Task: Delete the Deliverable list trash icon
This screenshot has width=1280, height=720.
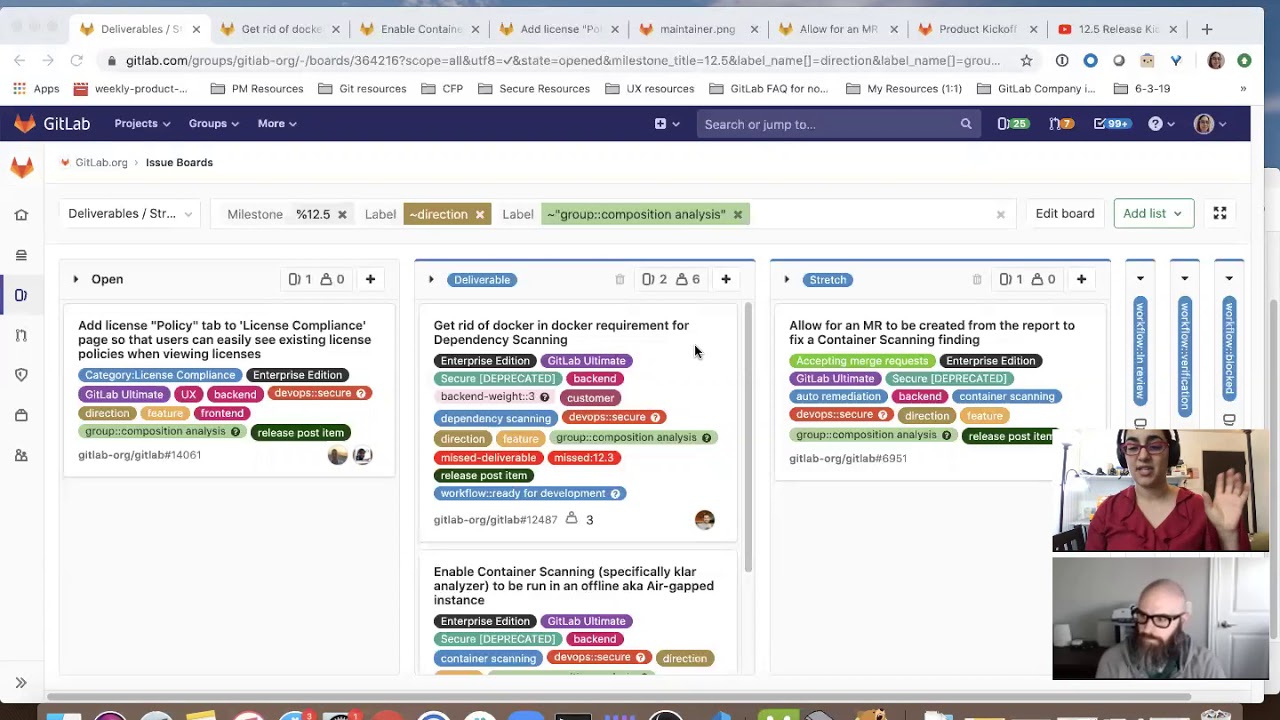Action: (x=620, y=280)
